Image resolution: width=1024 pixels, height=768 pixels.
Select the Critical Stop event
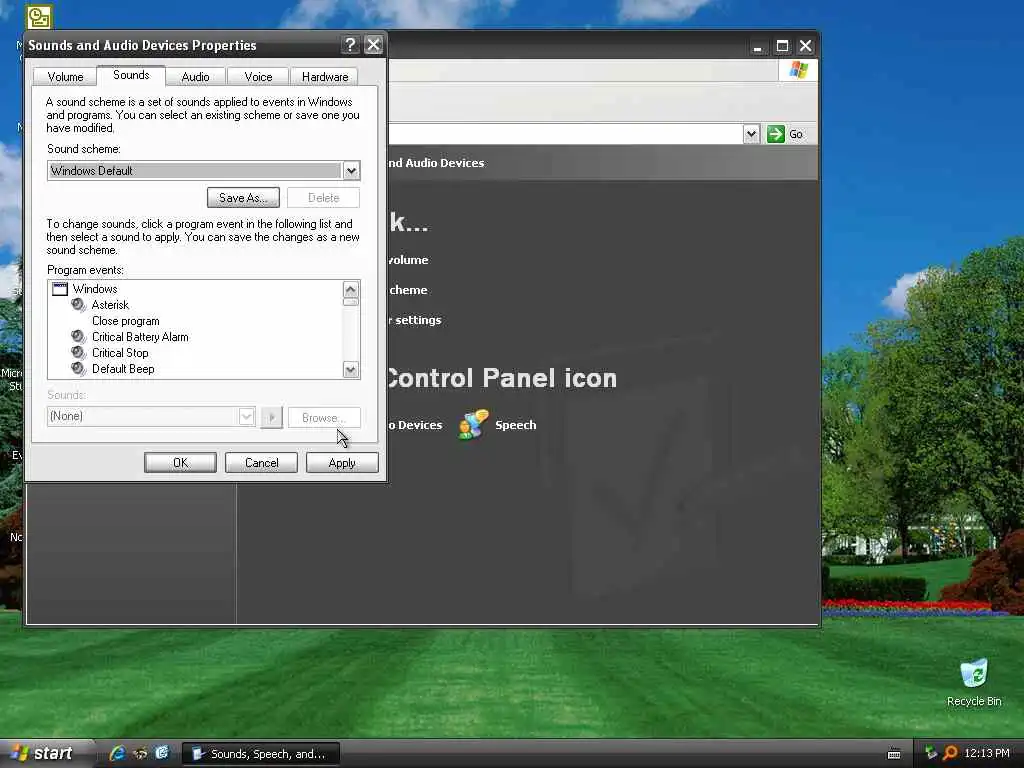point(120,353)
